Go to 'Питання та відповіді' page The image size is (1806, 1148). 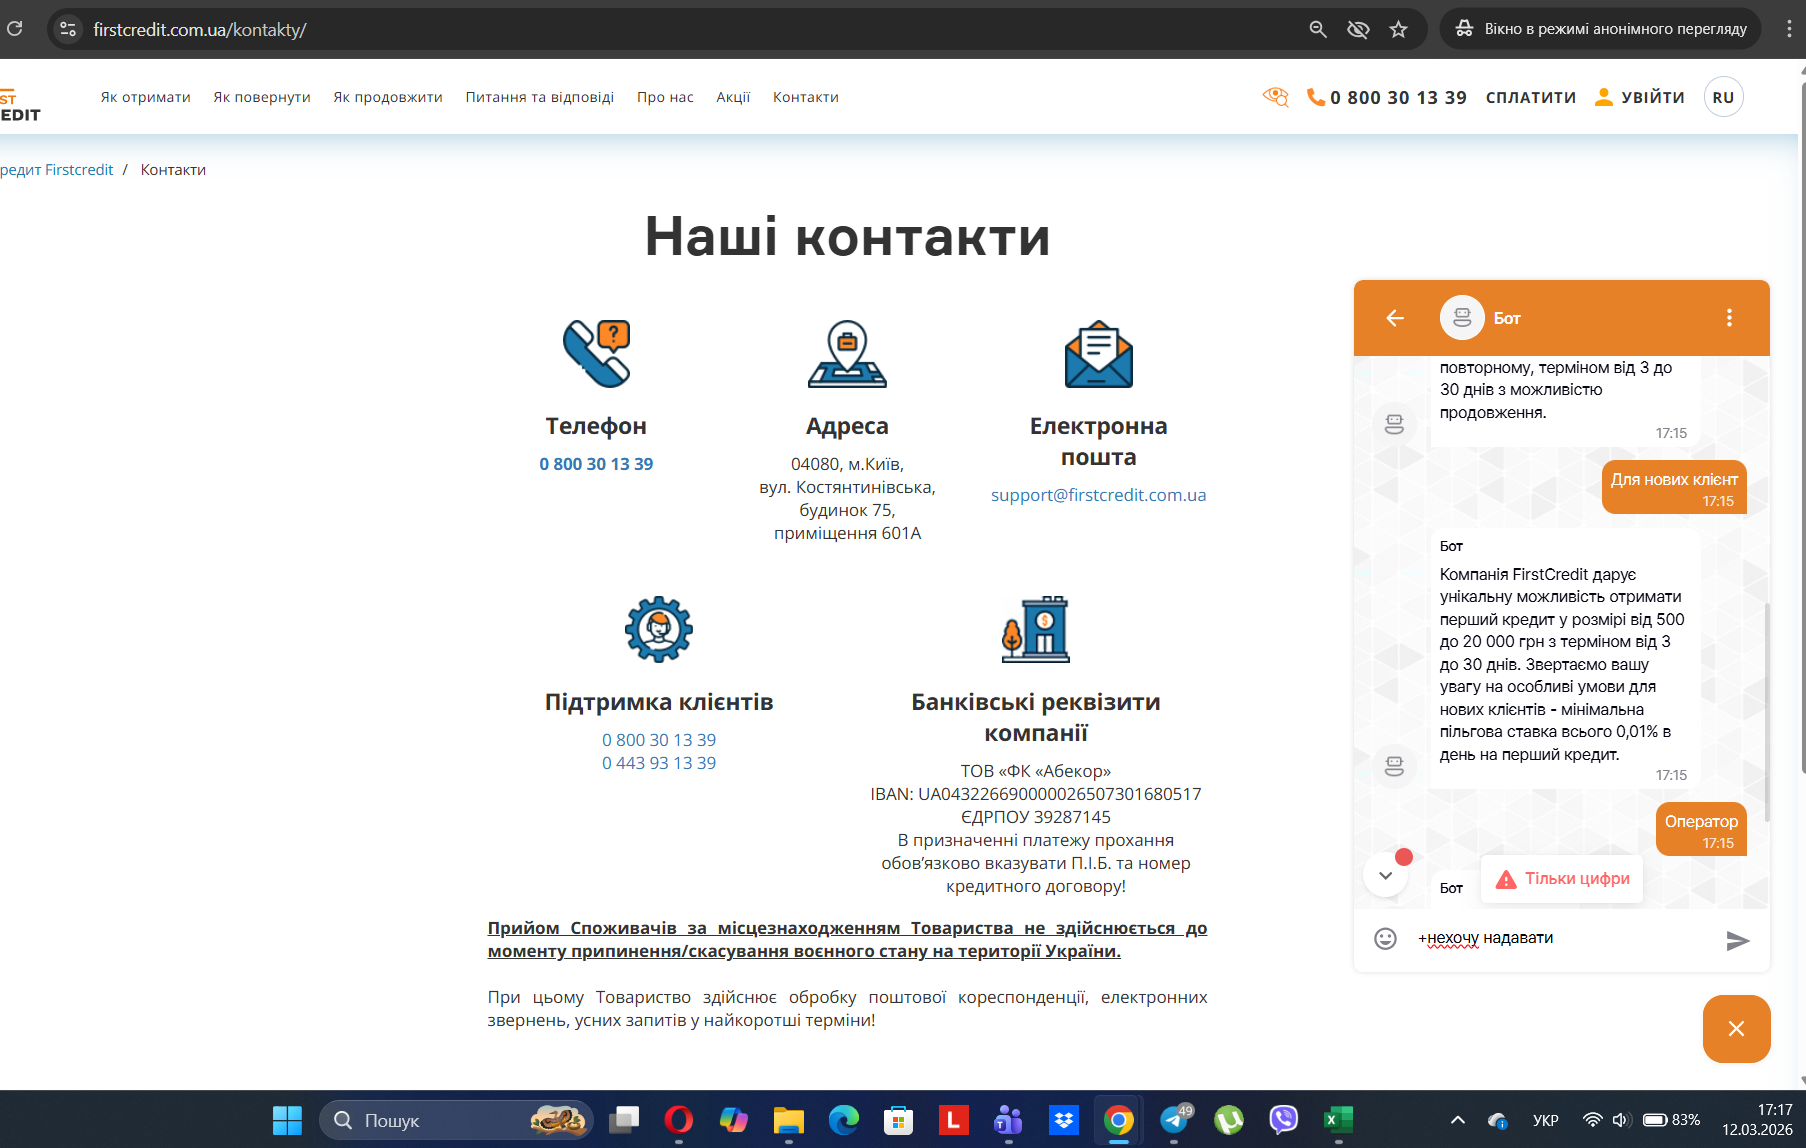click(540, 97)
